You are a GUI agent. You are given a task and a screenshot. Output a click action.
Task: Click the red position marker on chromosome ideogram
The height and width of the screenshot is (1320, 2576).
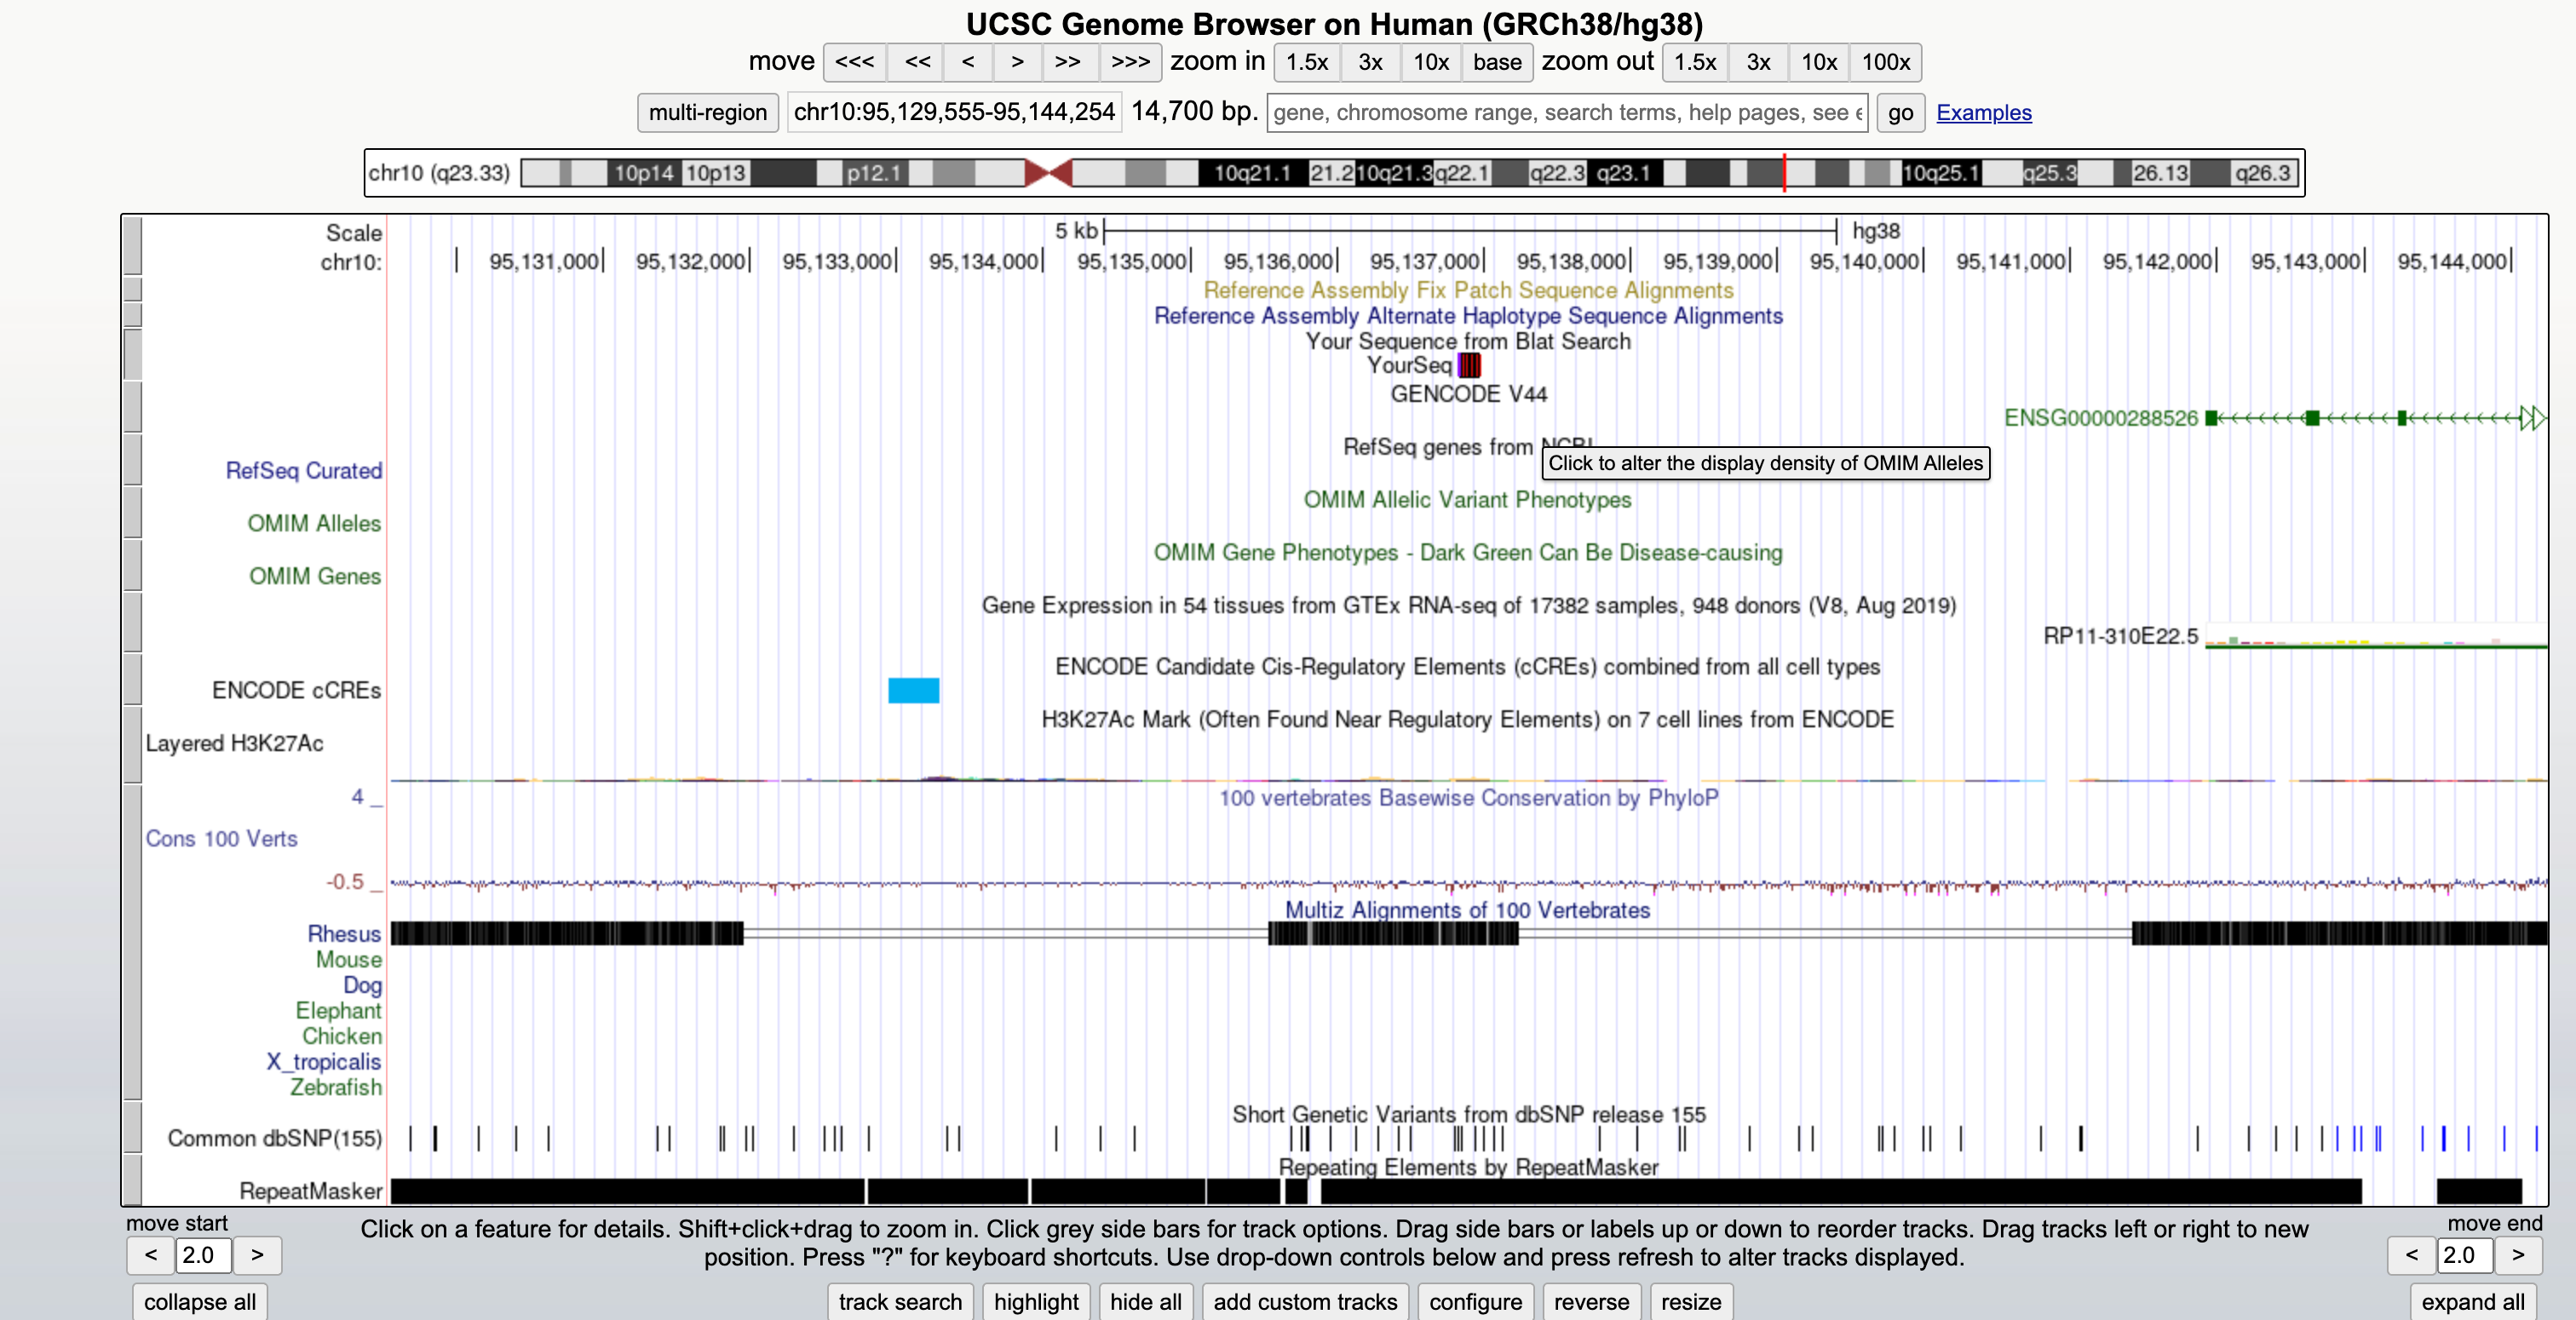coord(1783,173)
